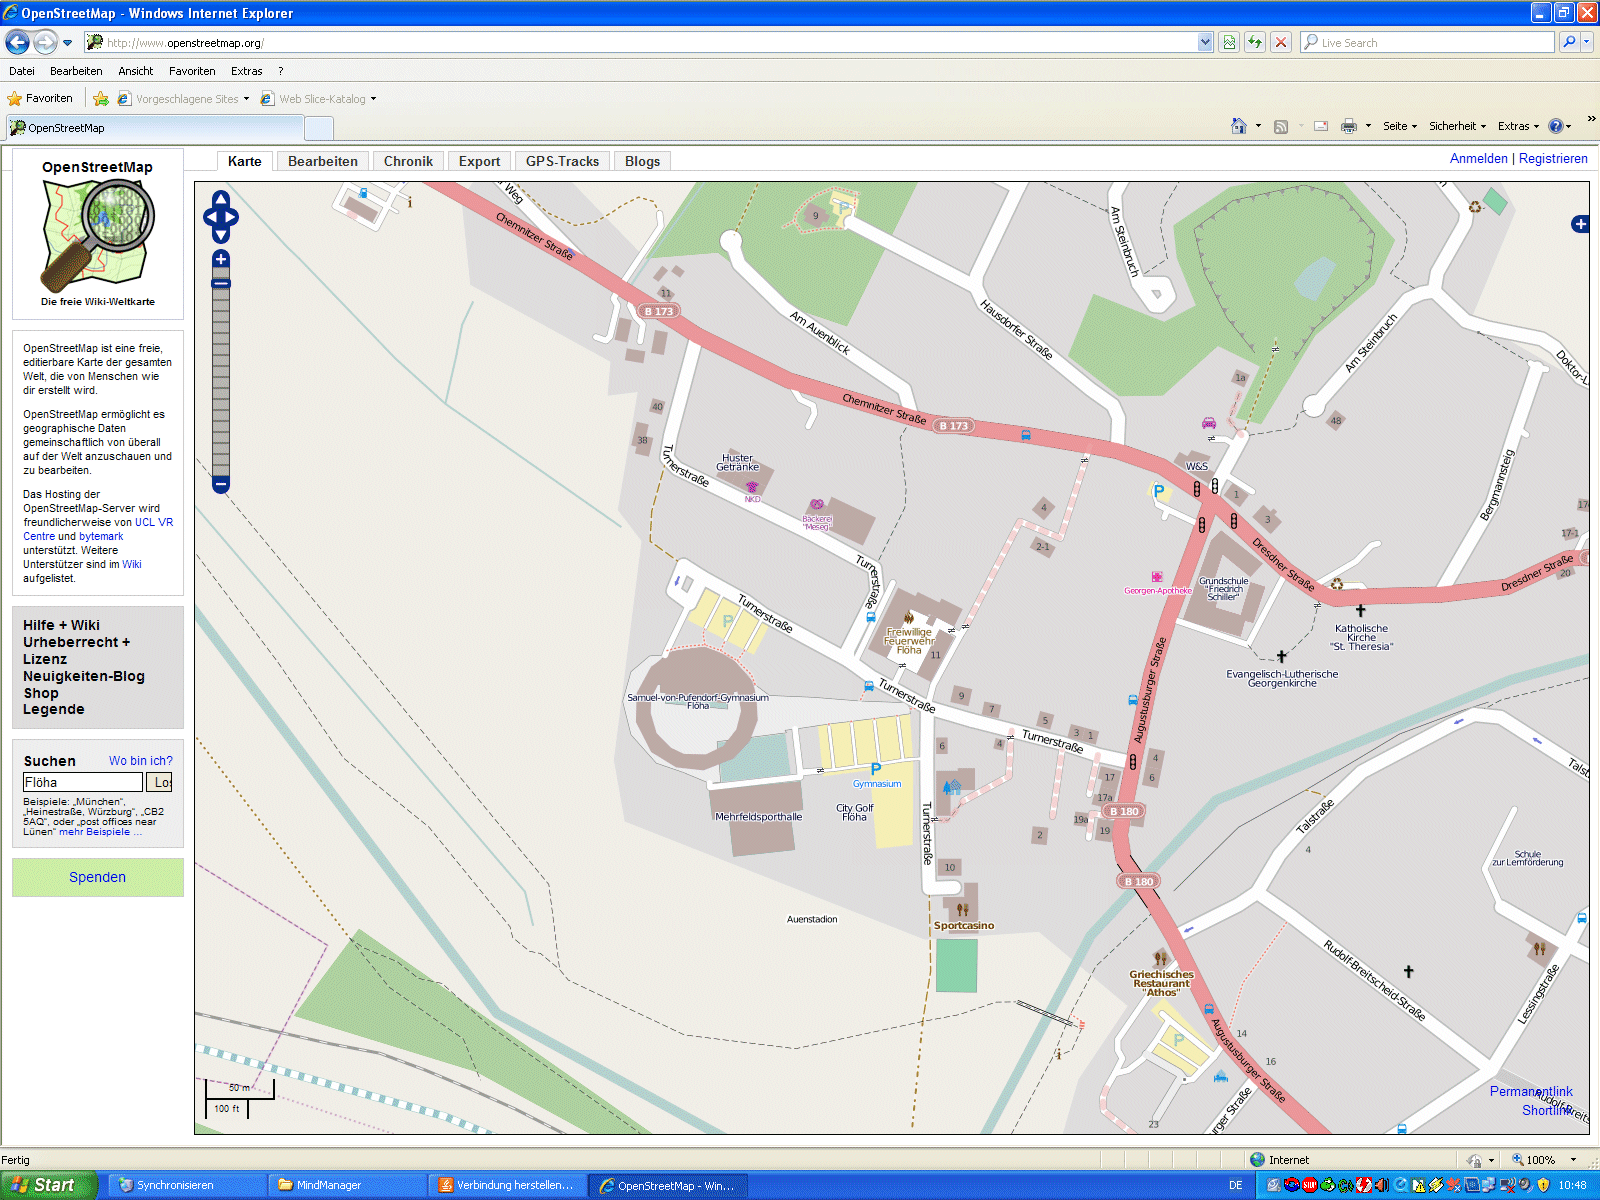Open the Ansicht menu
The height and width of the screenshot is (1200, 1600).
point(135,71)
